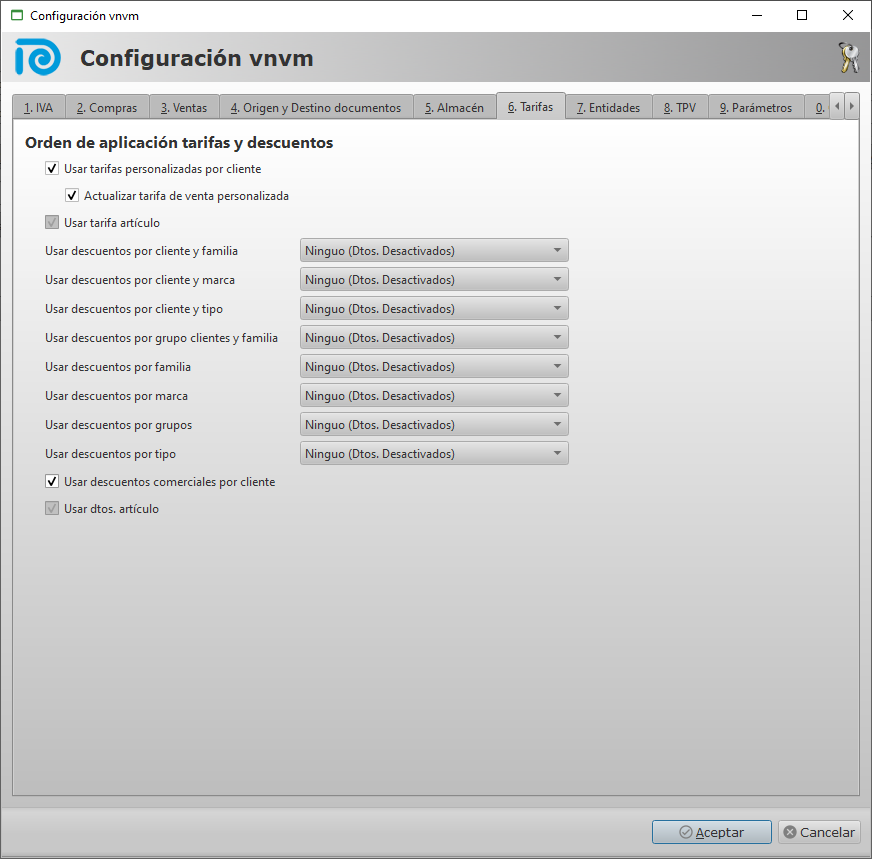Go to '4. Origen y Destino documentos' tab
The image size is (872, 859).
(x=316, y=108)
